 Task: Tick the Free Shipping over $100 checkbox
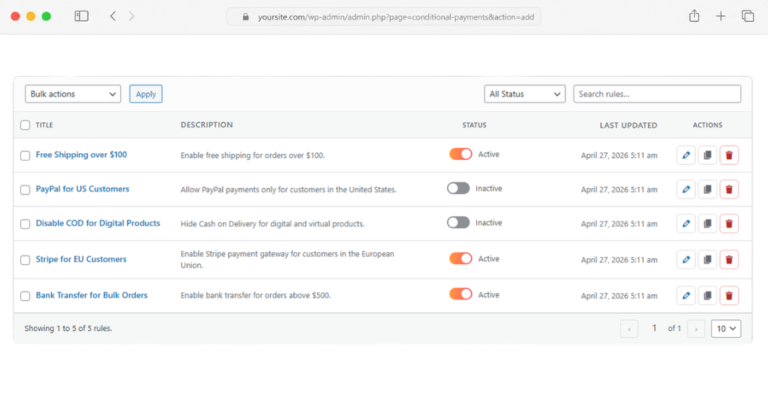click(25, 156)
